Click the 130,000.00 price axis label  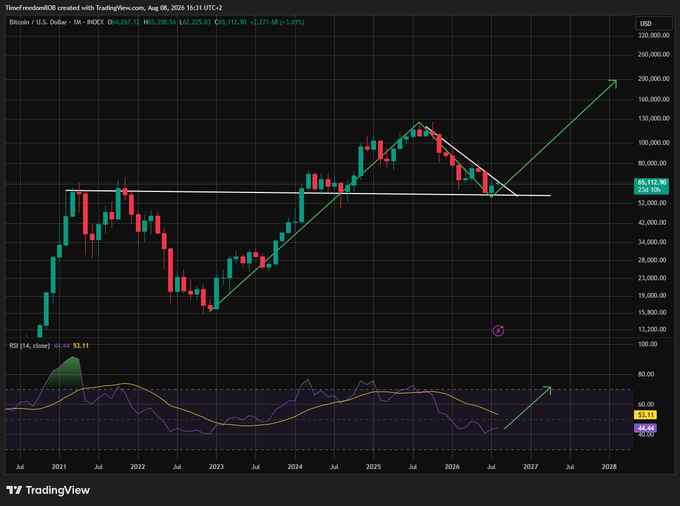(654, 118)
